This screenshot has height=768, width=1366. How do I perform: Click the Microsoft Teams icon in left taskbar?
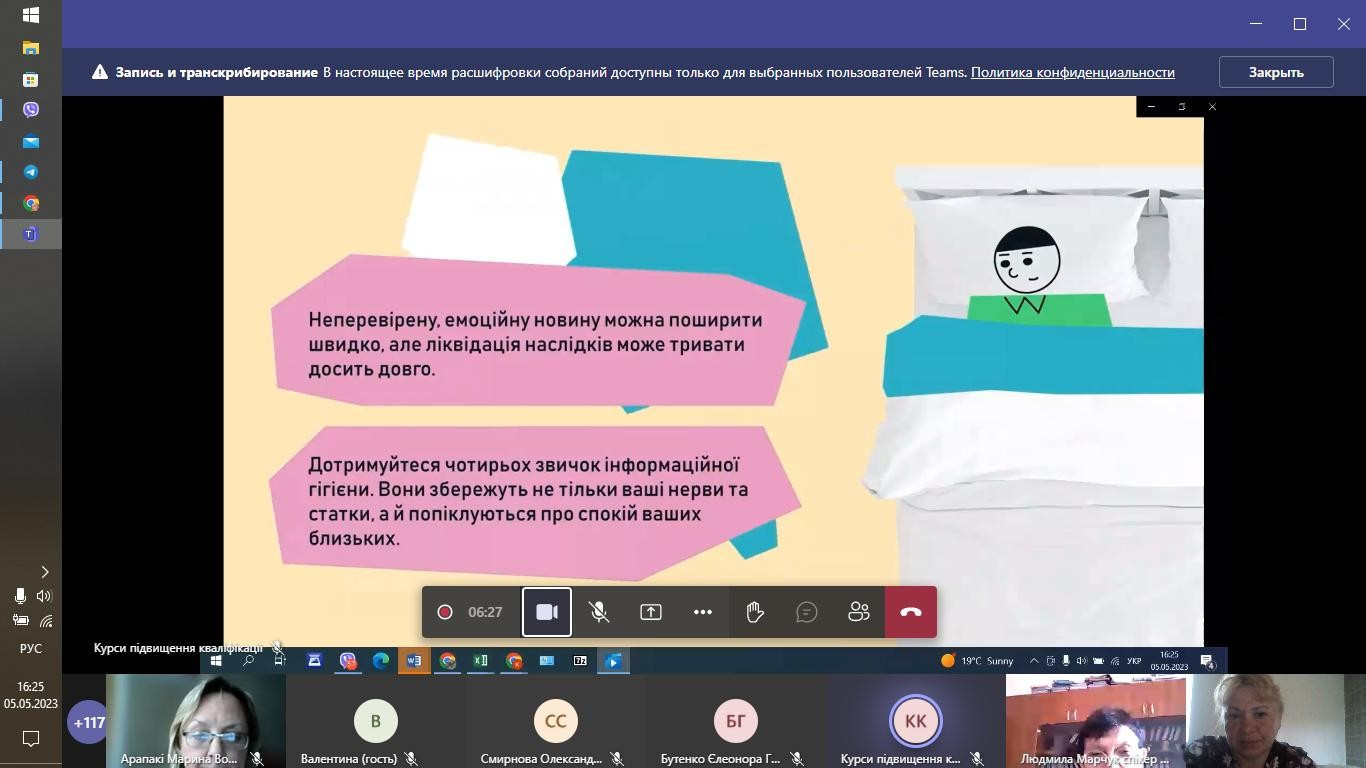31,234
